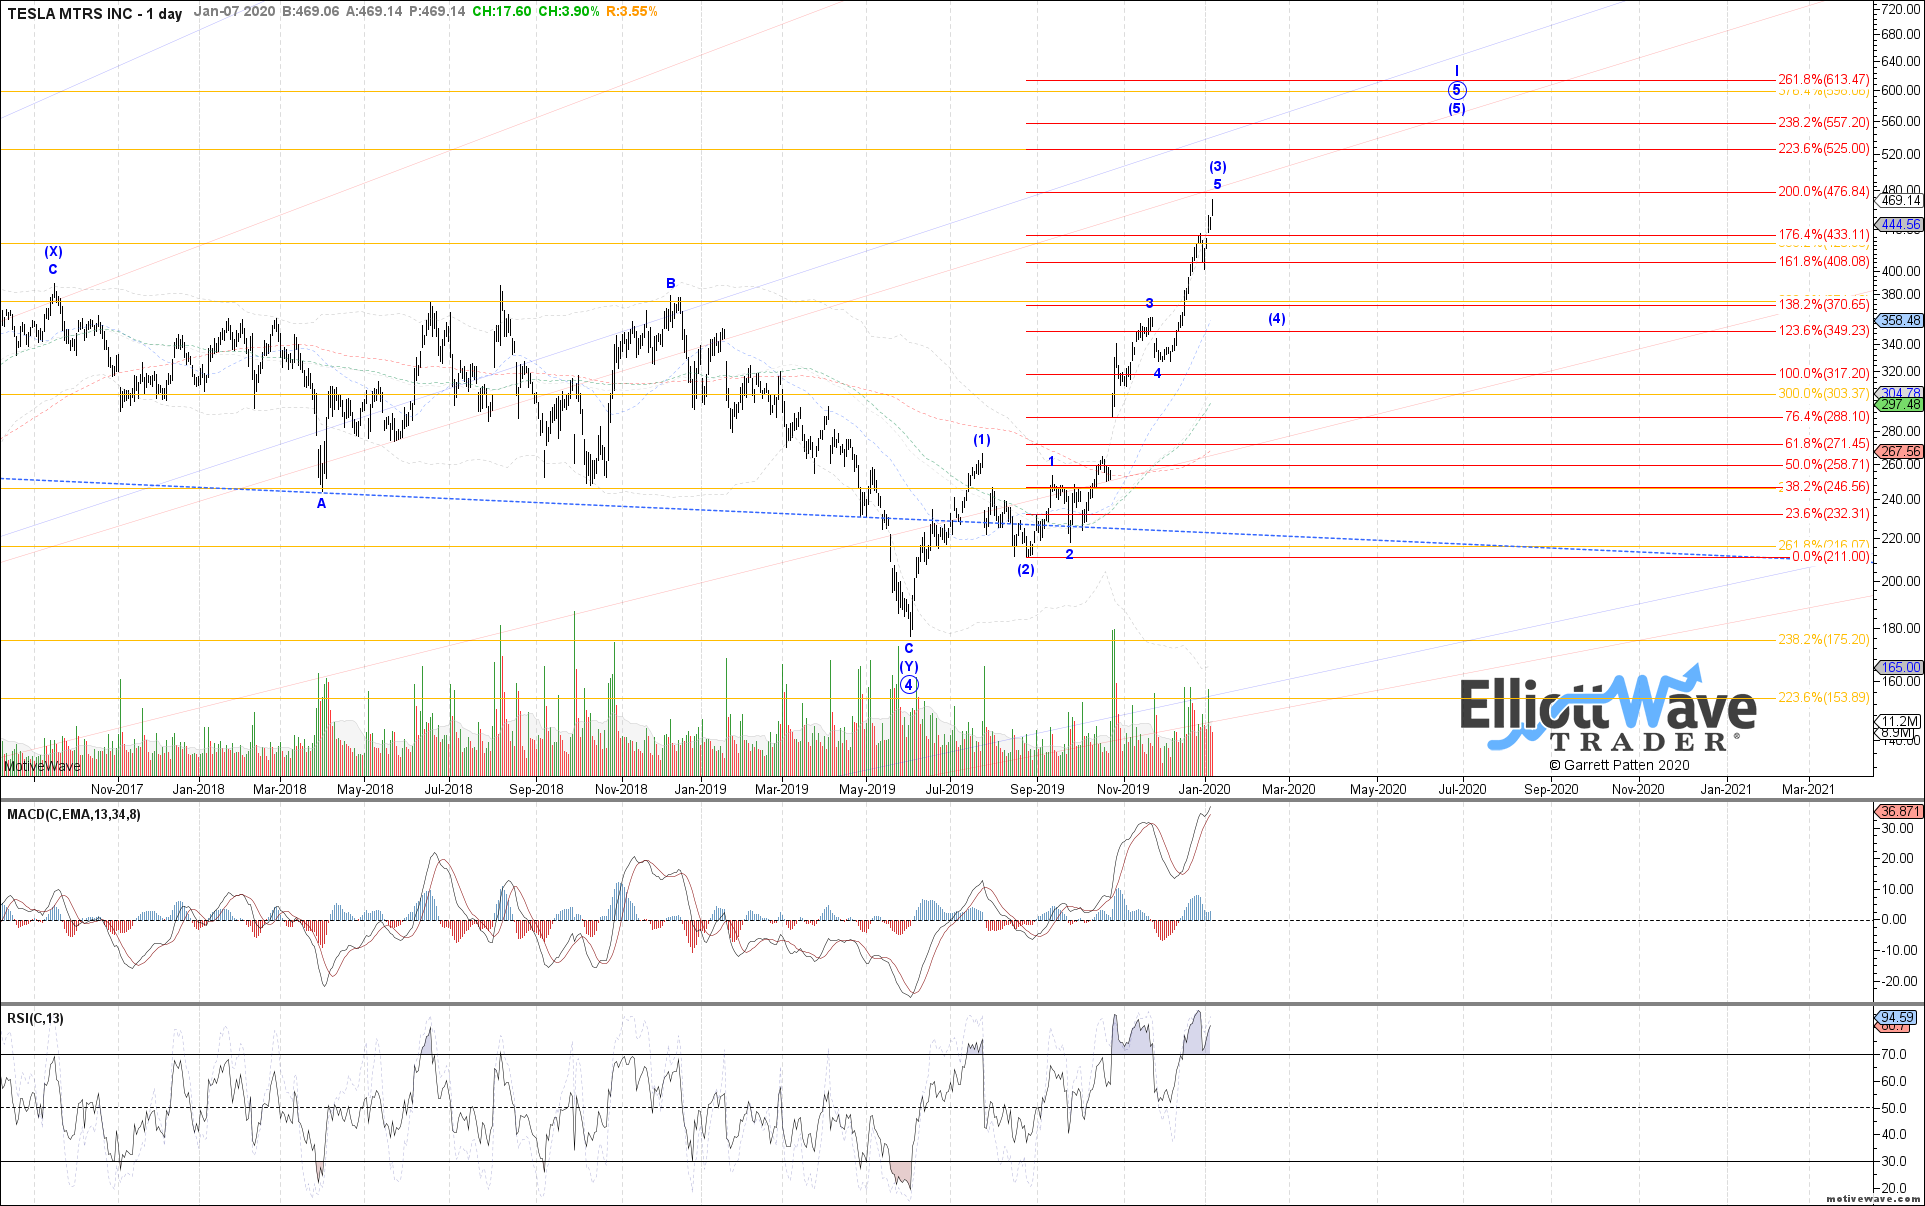Click the Jan-2020 date axis label
Viewport: 1925px width, 1206px height.
click(1205, 789)
